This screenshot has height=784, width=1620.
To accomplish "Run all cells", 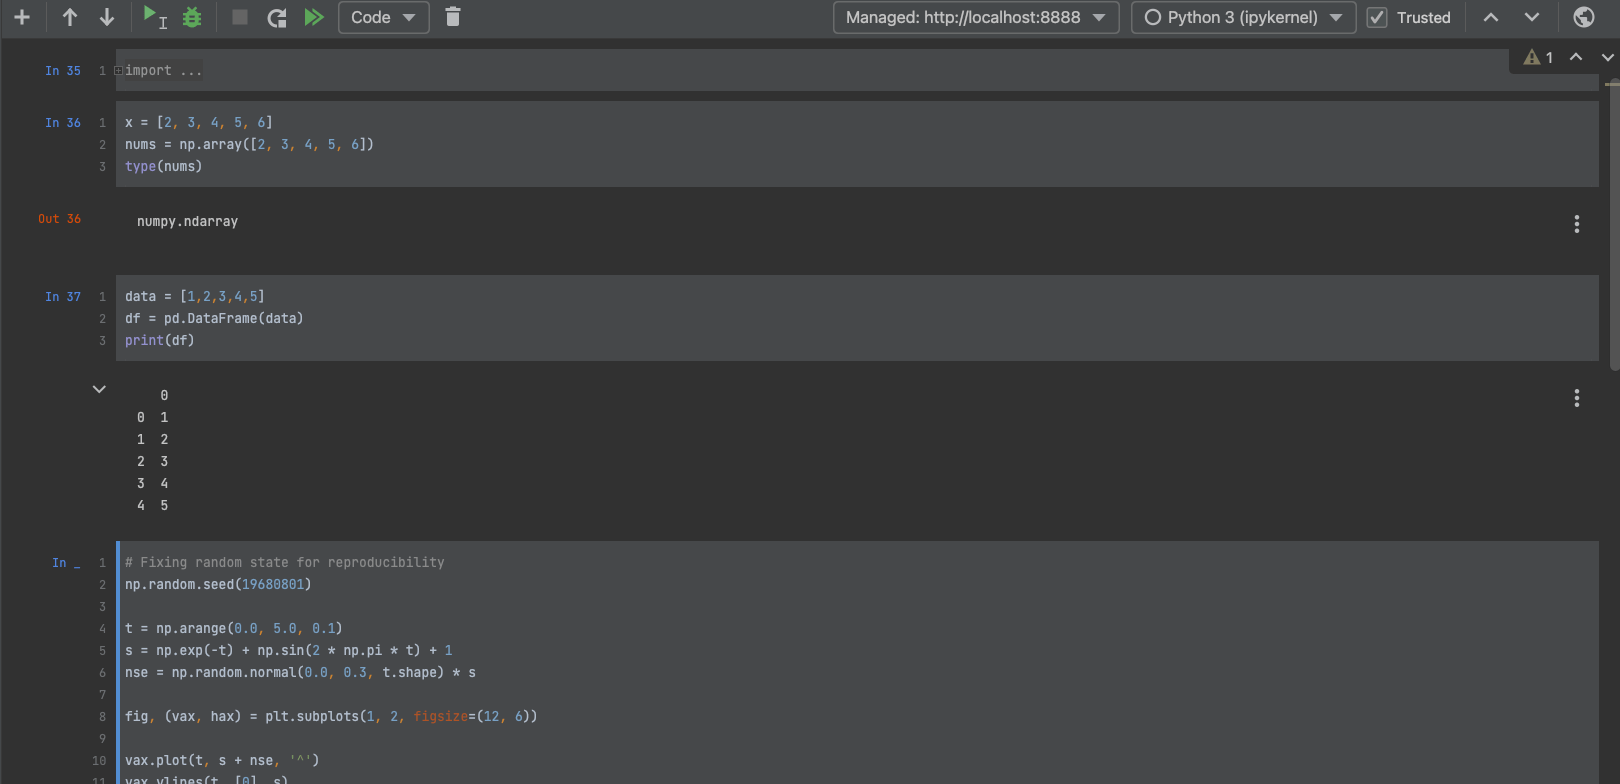I will point(314,17).
